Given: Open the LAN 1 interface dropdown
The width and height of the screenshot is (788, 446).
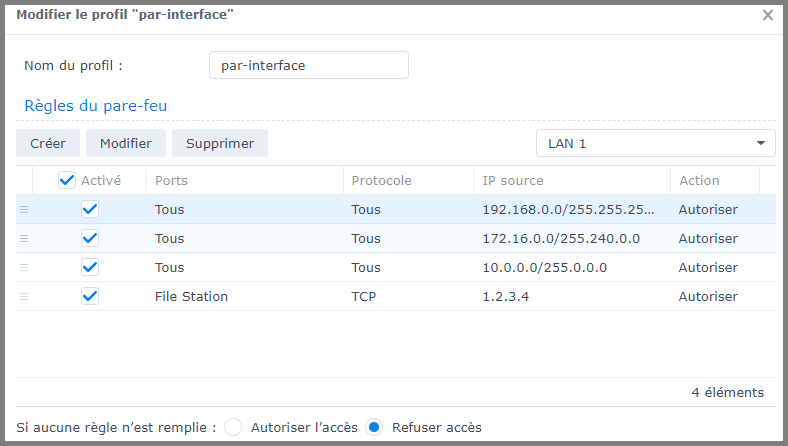Looking at the screenshot, I should tap(655, 143).
